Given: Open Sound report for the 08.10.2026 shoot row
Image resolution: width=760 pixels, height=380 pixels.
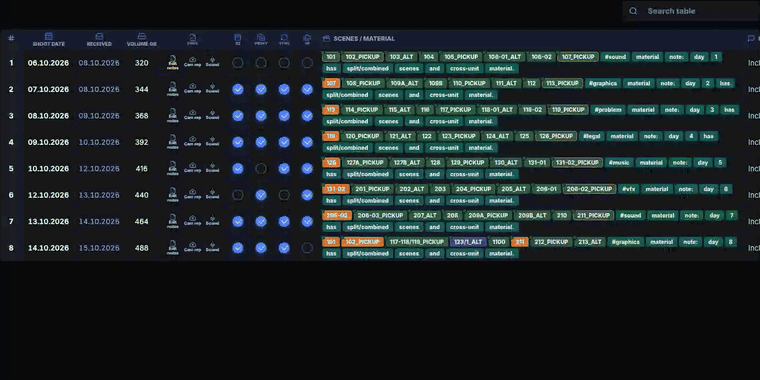Looking at the screenshot, I should 212,115.
